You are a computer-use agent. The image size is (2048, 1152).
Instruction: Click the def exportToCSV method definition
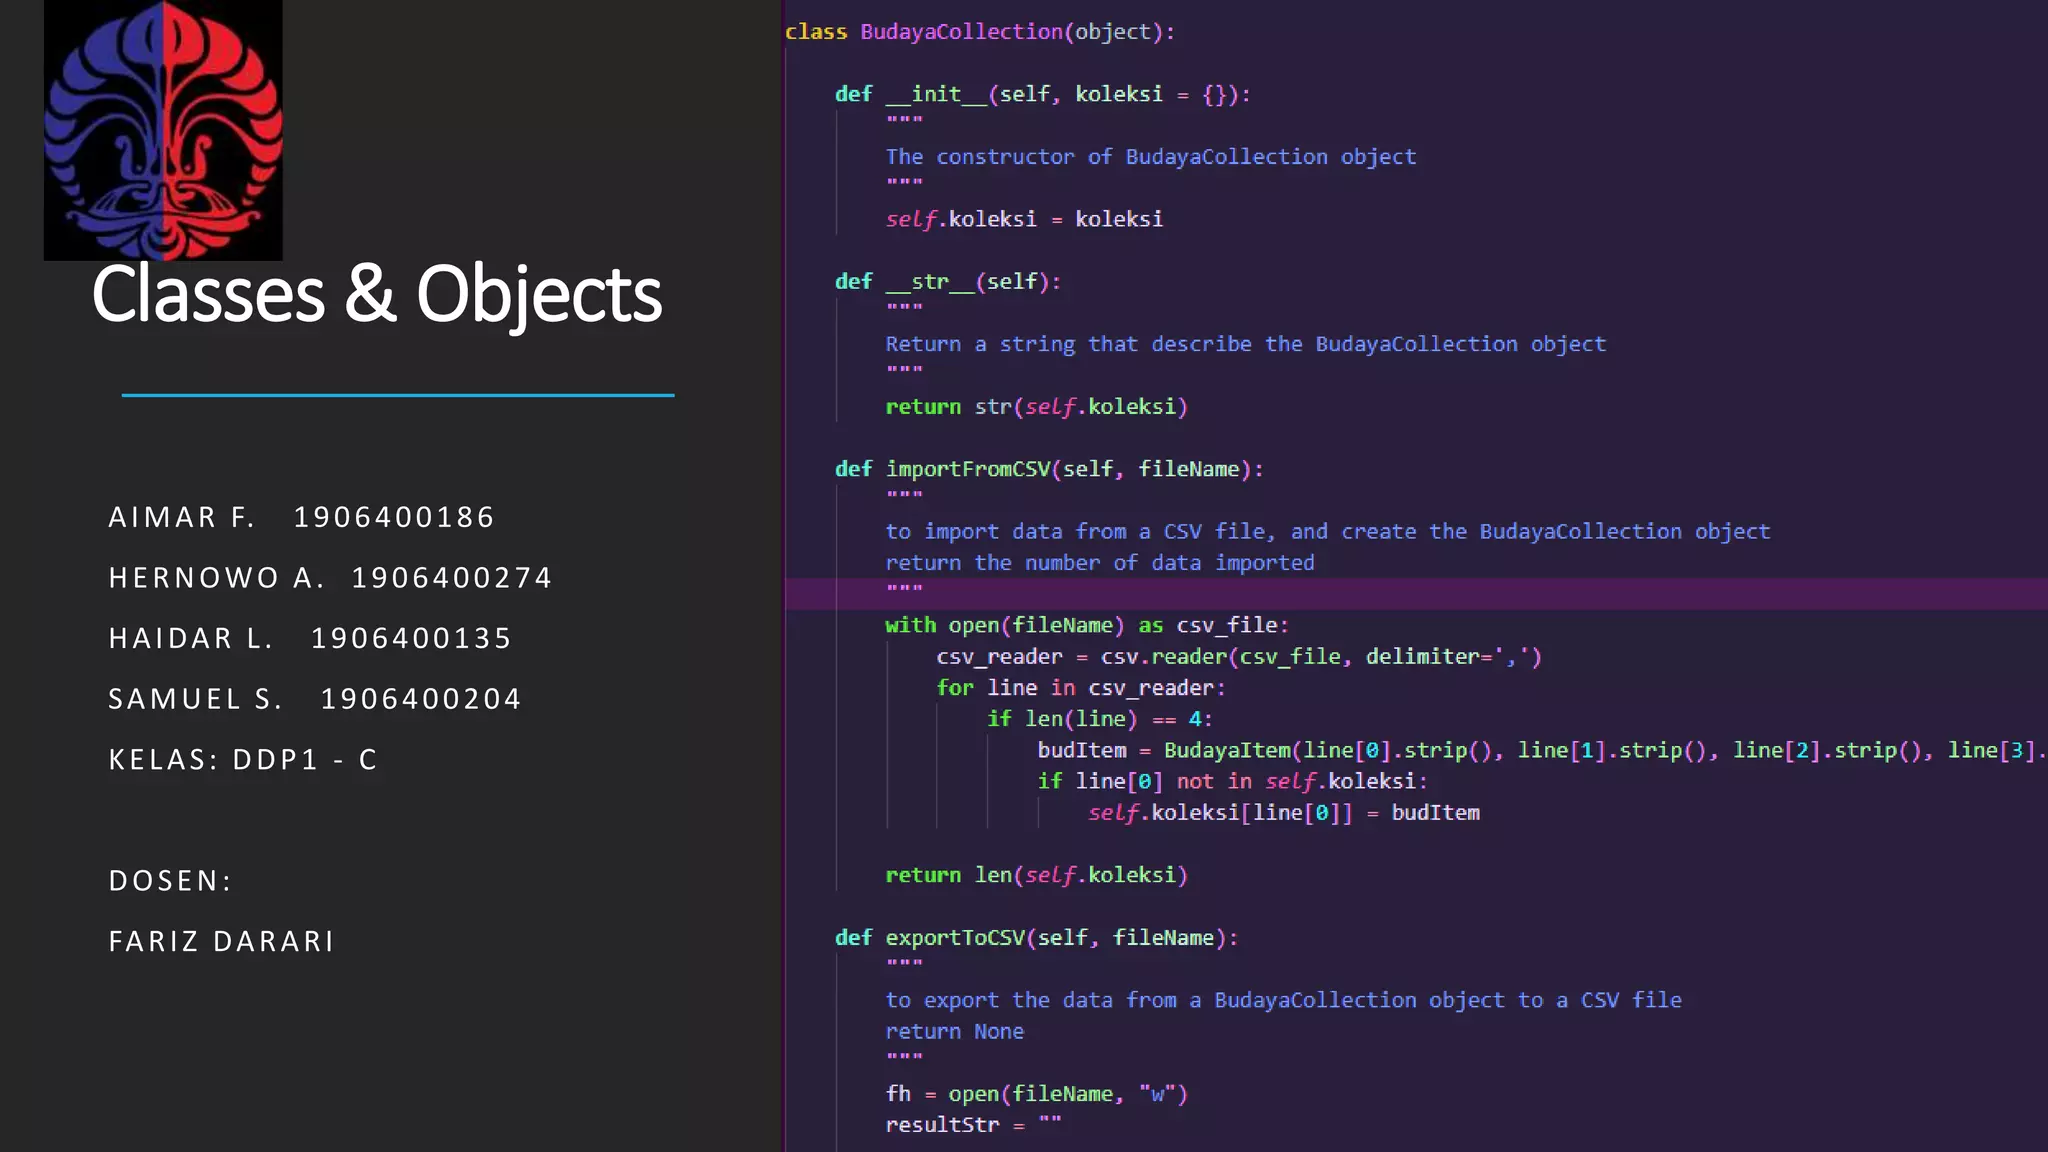pos(1036,938)
